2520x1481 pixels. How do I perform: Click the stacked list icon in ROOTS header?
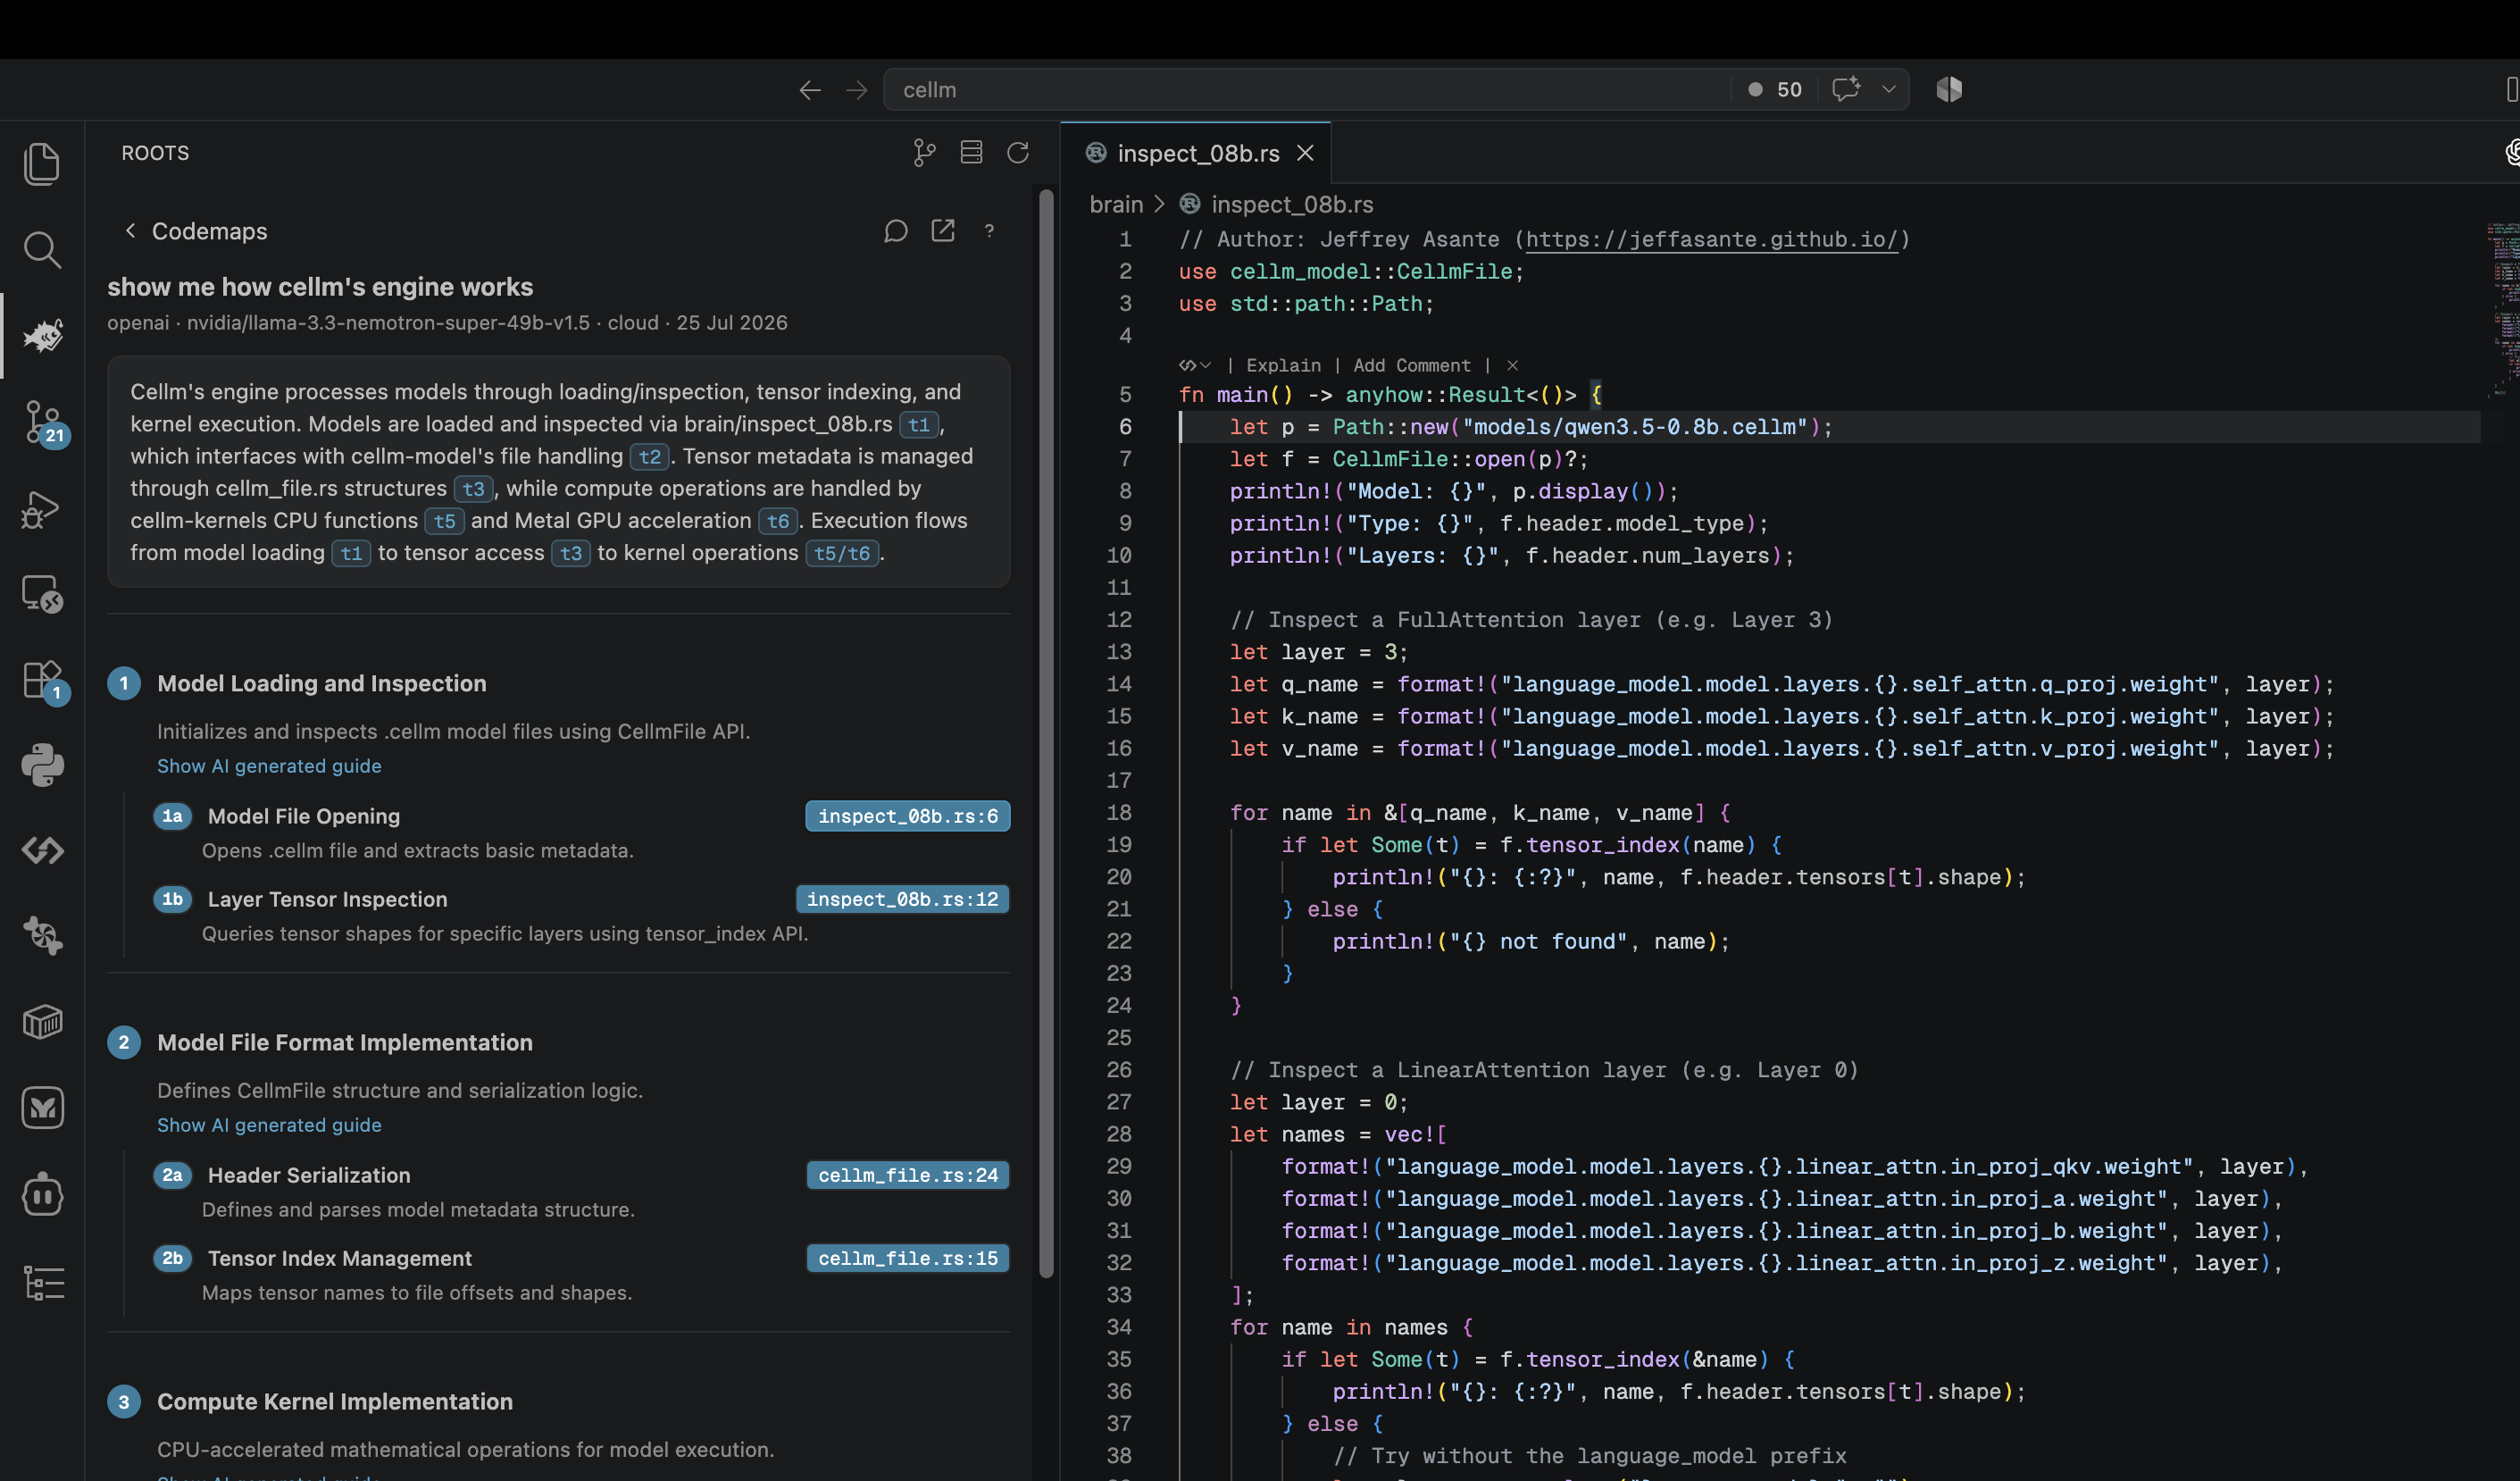pyautogui.click(x=971, y=152)
